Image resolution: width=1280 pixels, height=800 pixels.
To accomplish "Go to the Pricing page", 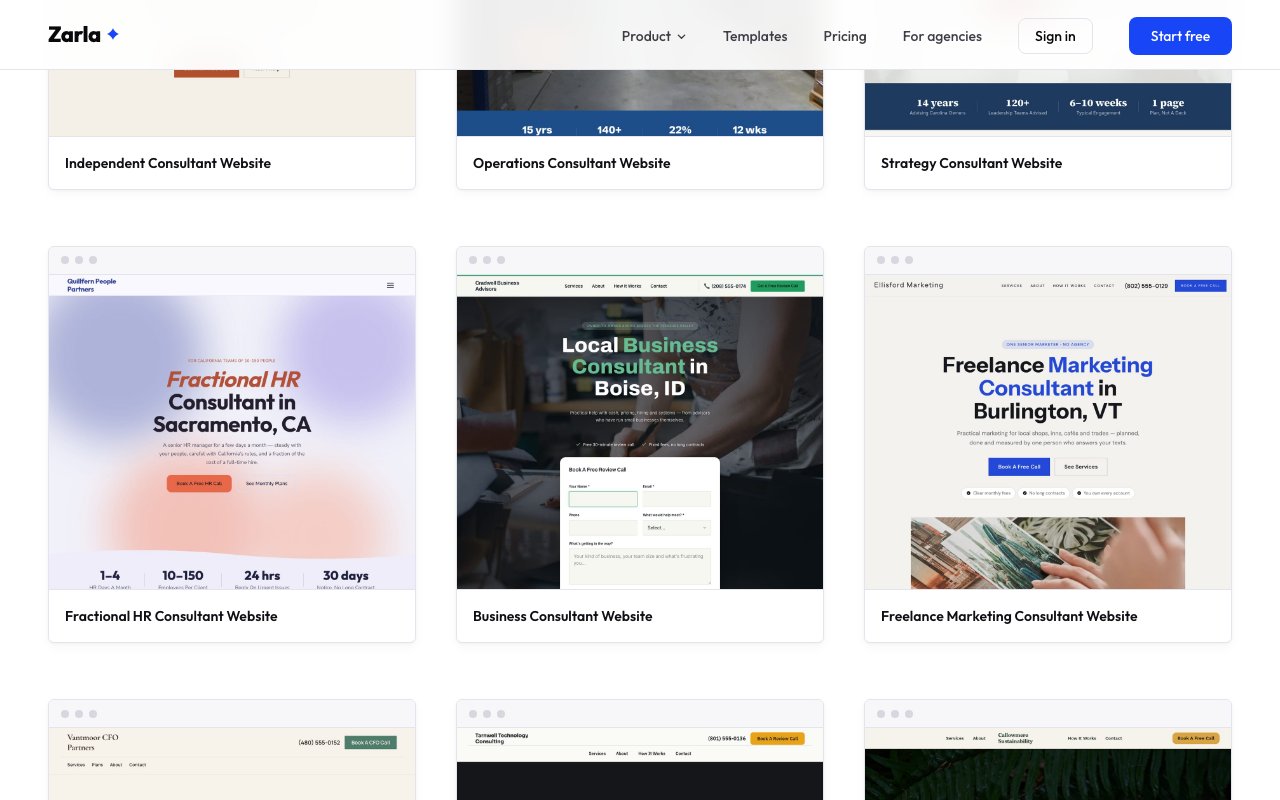I will coord(845,36).
